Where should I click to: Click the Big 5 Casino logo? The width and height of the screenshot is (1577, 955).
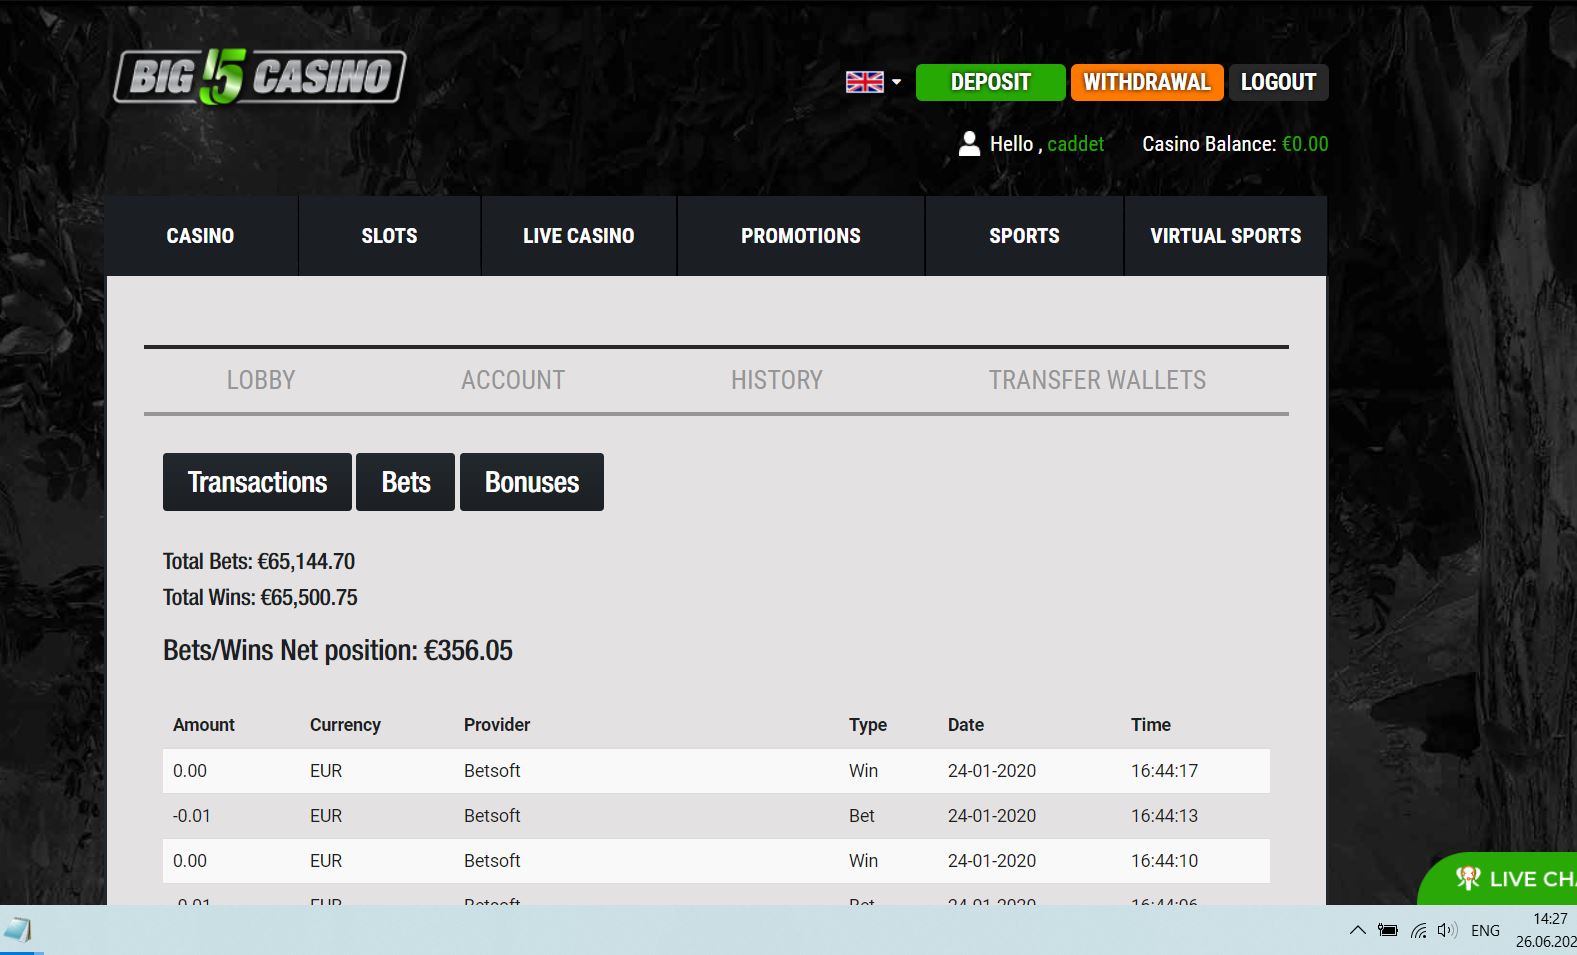(260, 77)
